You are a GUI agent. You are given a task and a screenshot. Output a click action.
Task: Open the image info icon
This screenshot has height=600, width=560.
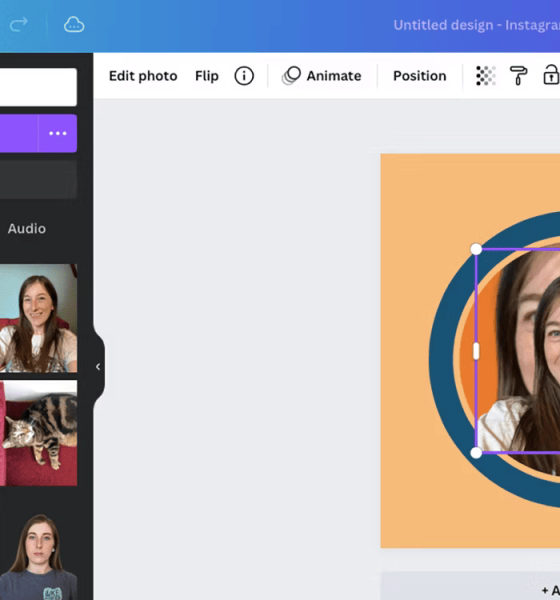[244, 76]
